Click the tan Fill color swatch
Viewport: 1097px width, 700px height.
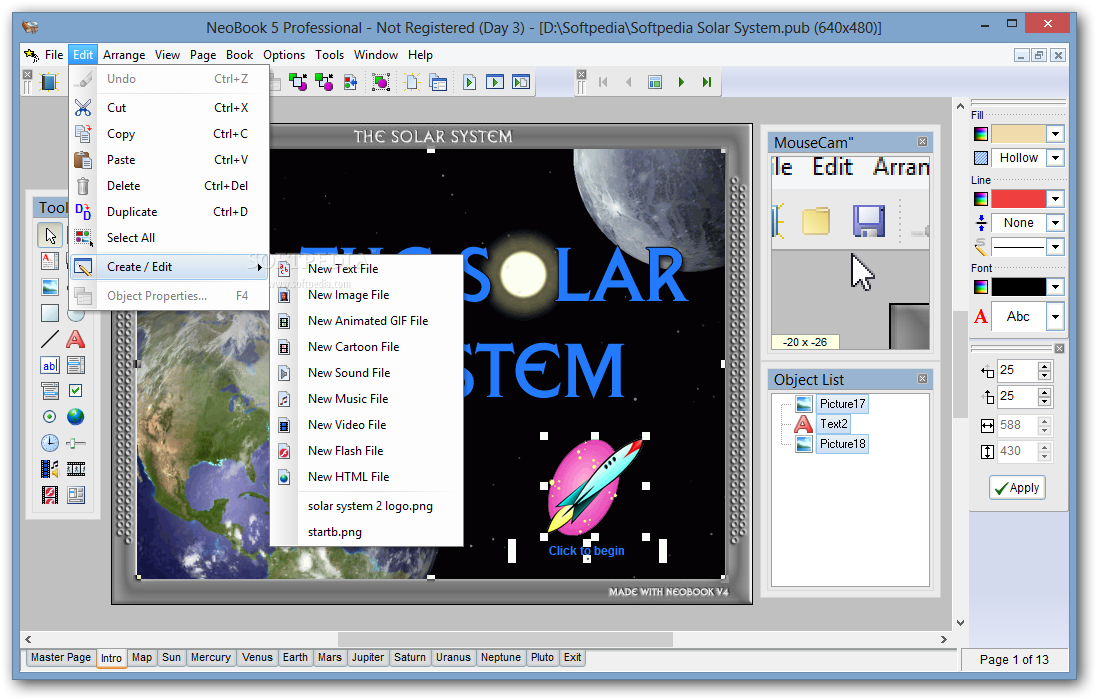(1019, 134)
